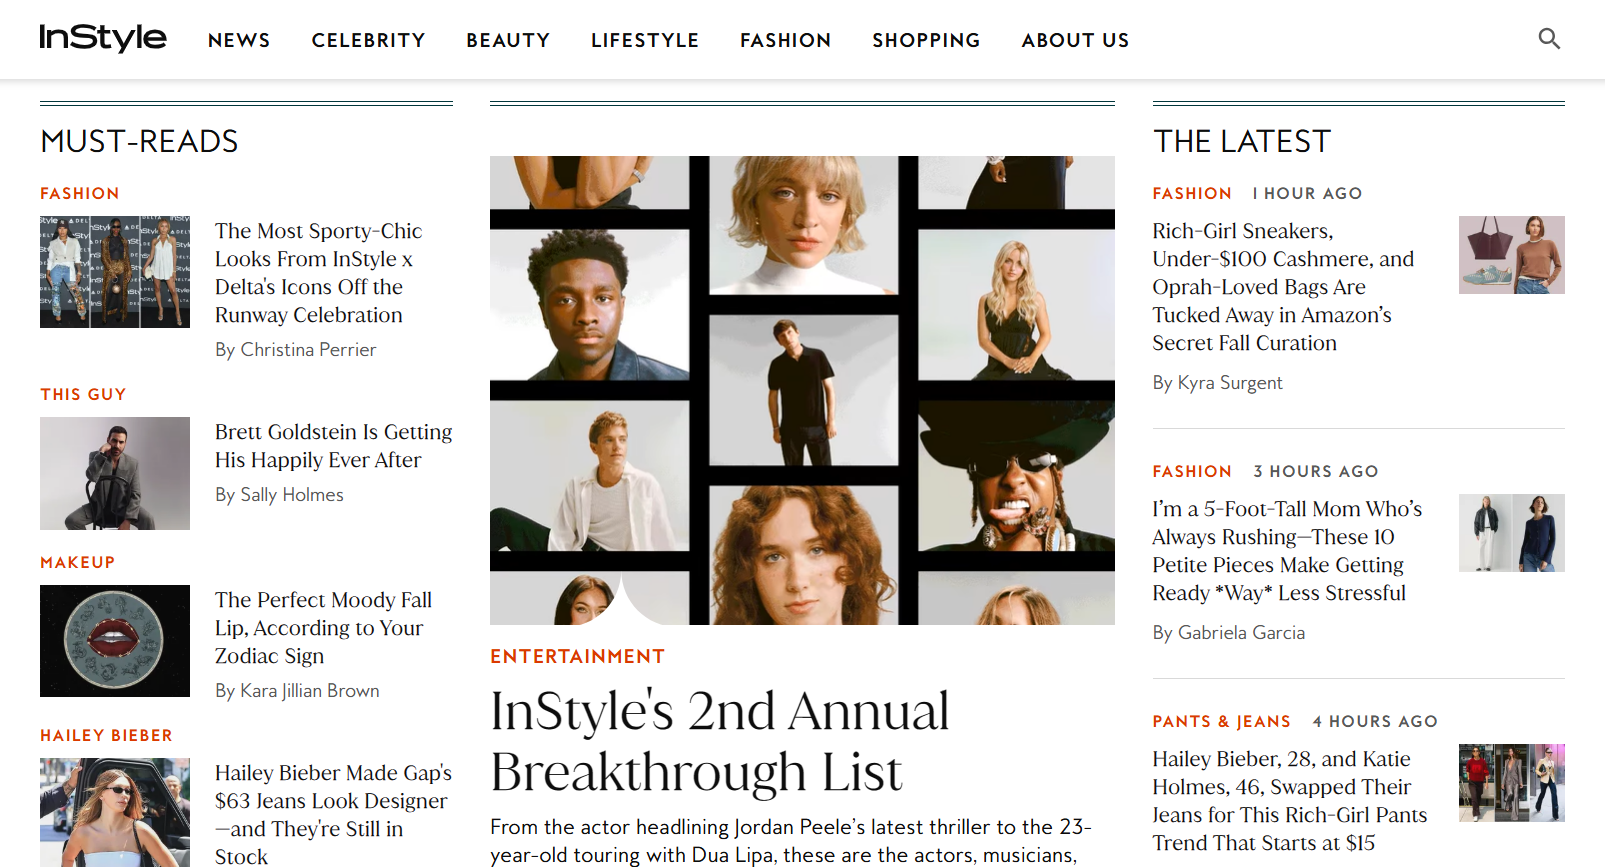The height and width of the screenshot is (867, 1605).
Task: Open Hailey Bieber sunglasses photo thumbnail
Action: pos(115,812)
